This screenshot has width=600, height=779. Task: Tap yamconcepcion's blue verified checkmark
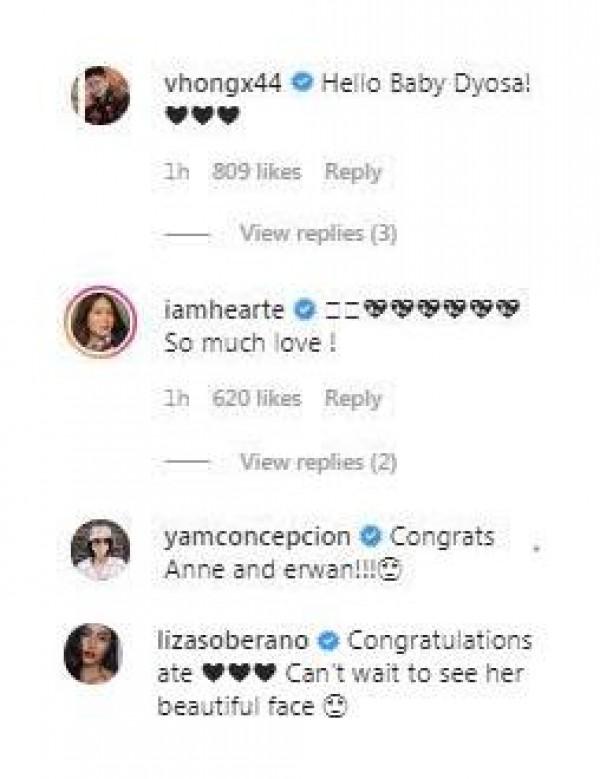coord(369,537)
